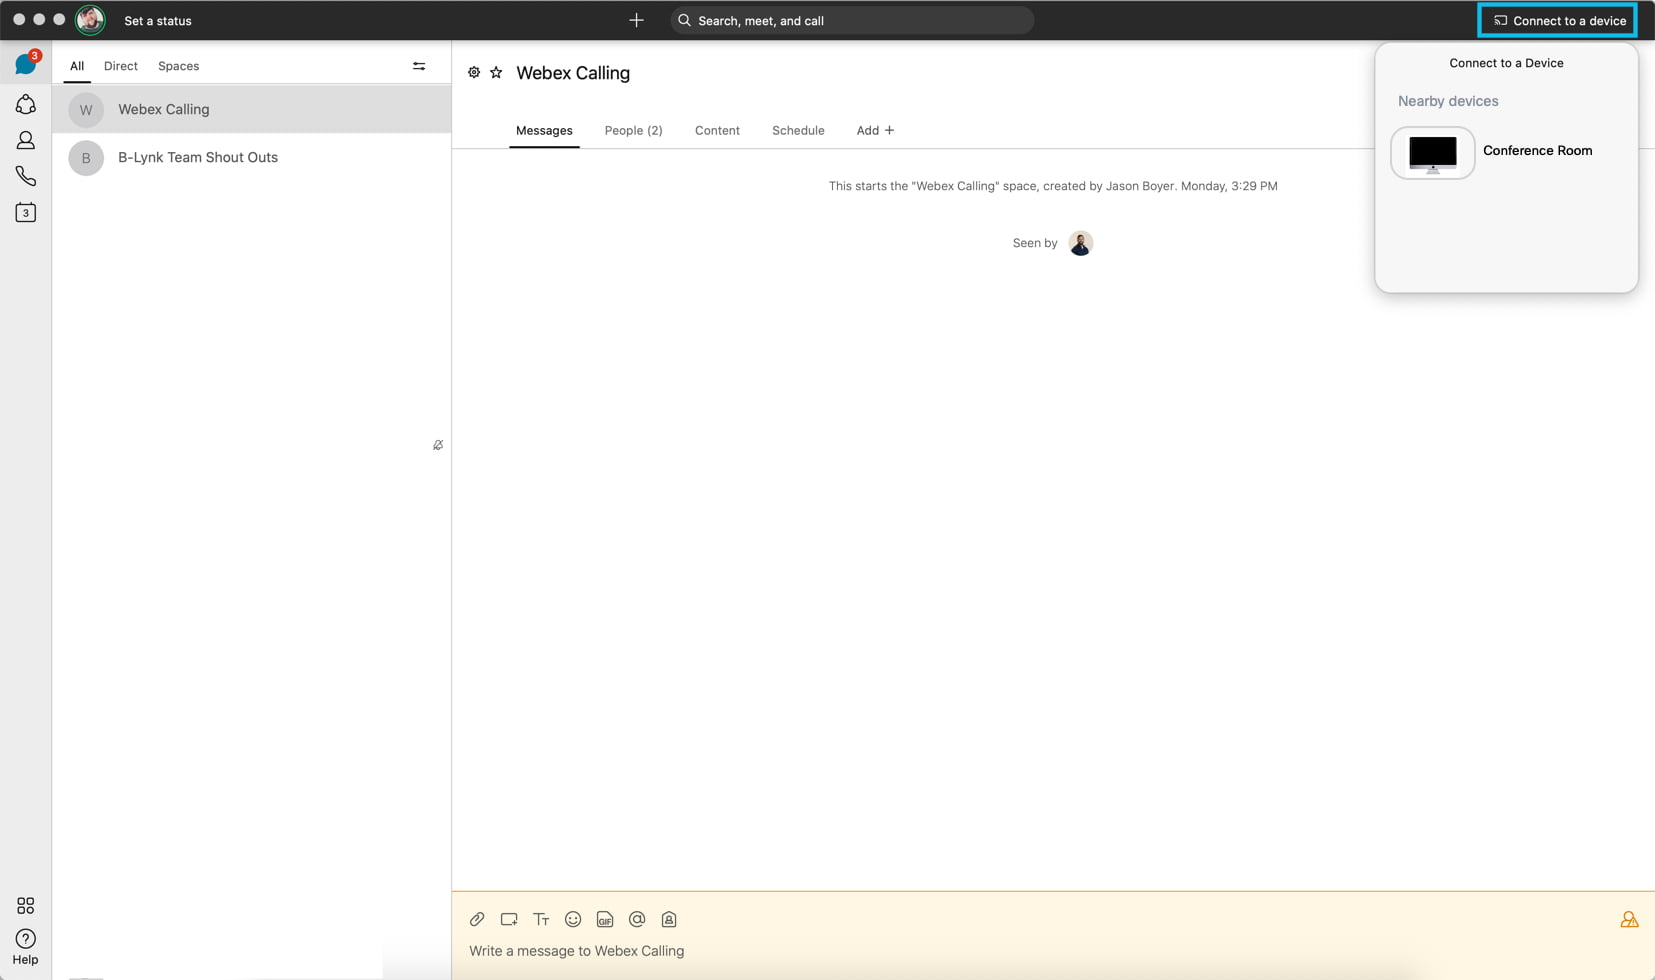Screen dimensions: 1655x980
Task: Open the app hub grid icon
Action: (25, 905)
